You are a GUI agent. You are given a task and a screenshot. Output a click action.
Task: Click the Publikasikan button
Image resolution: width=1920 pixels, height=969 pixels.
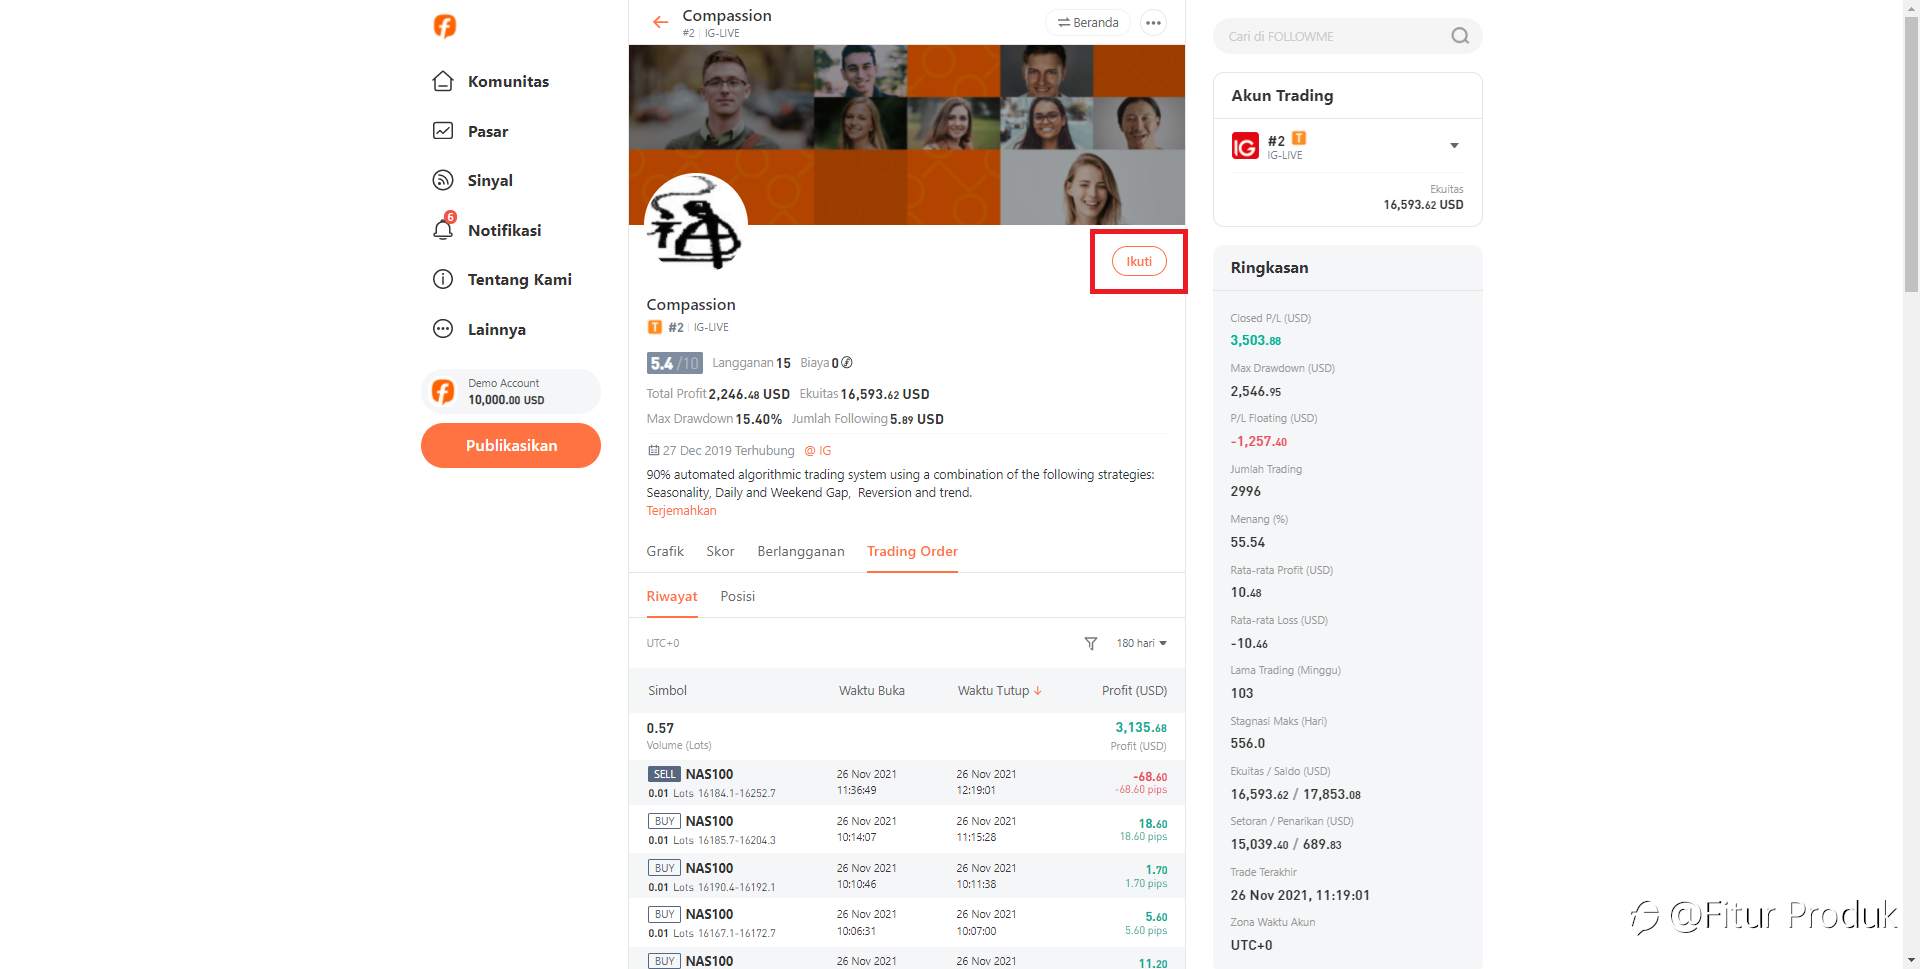click(x=511, y=445)
